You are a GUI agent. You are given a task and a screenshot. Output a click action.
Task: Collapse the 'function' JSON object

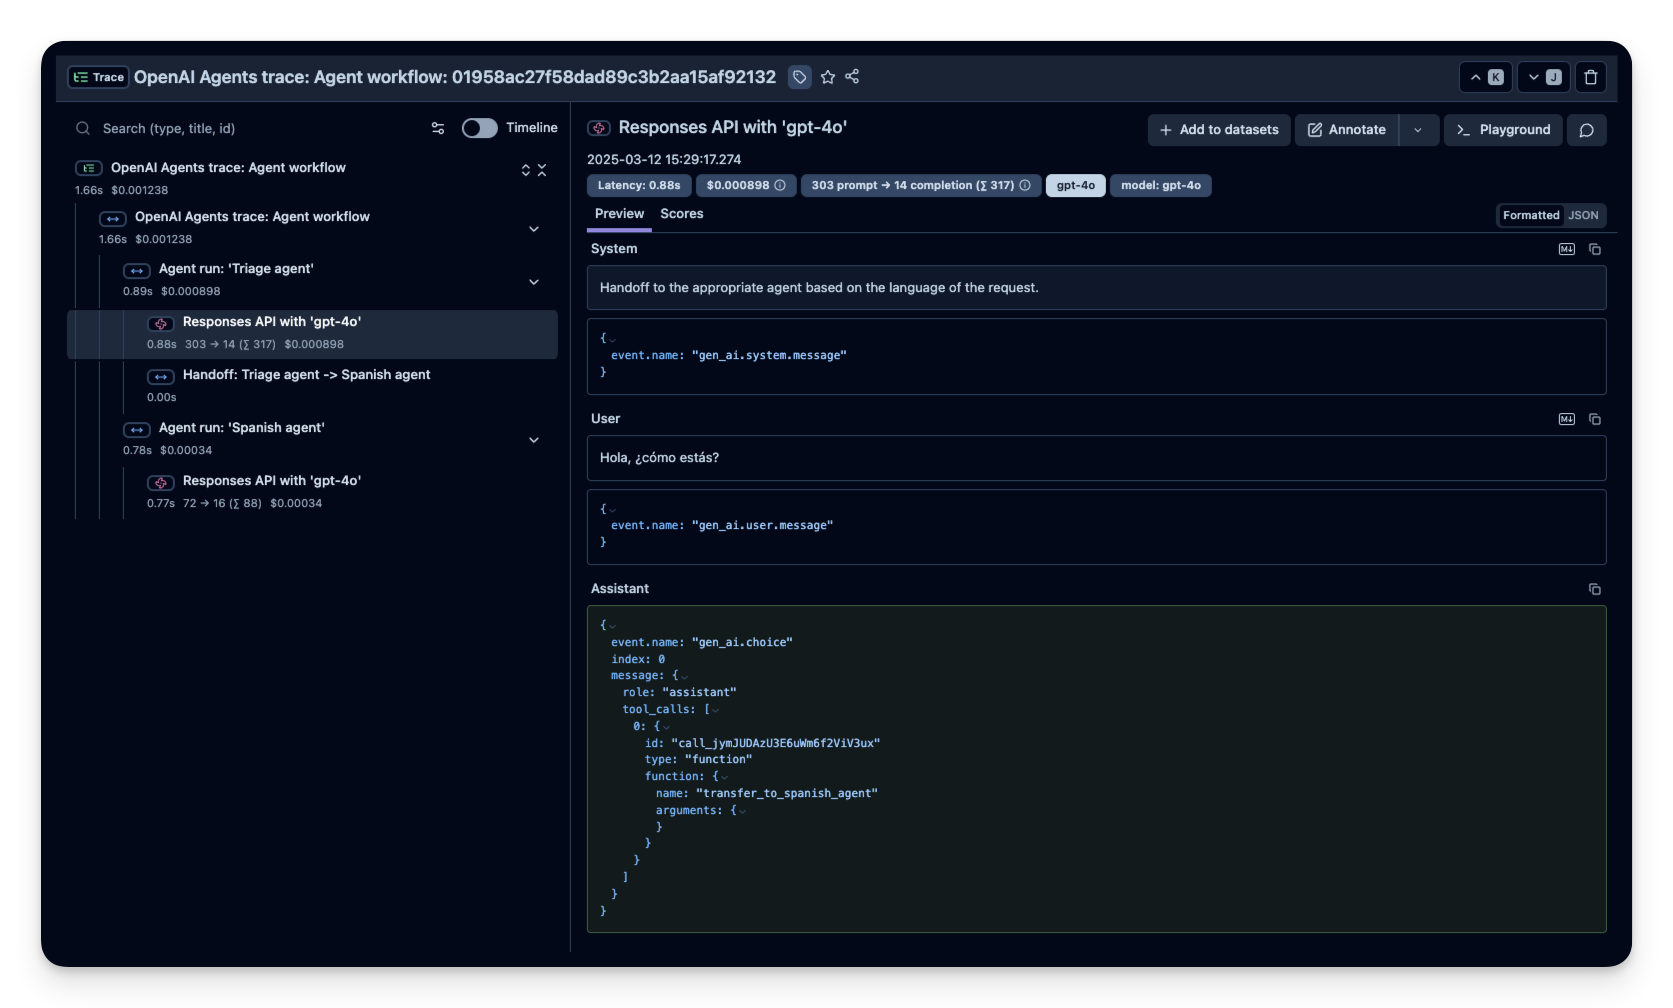724,777
